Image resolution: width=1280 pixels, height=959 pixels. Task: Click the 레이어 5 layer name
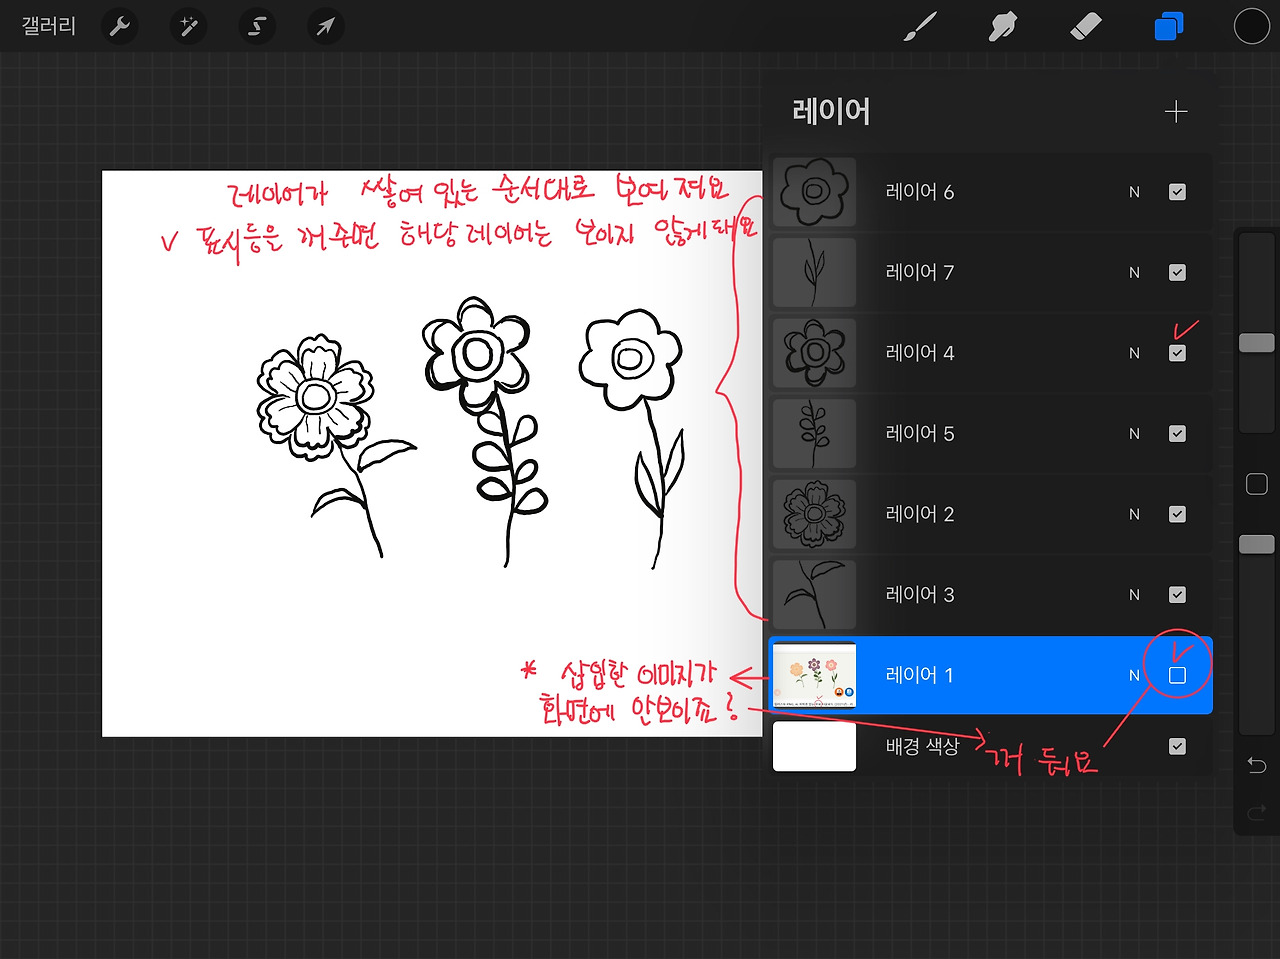920,434
